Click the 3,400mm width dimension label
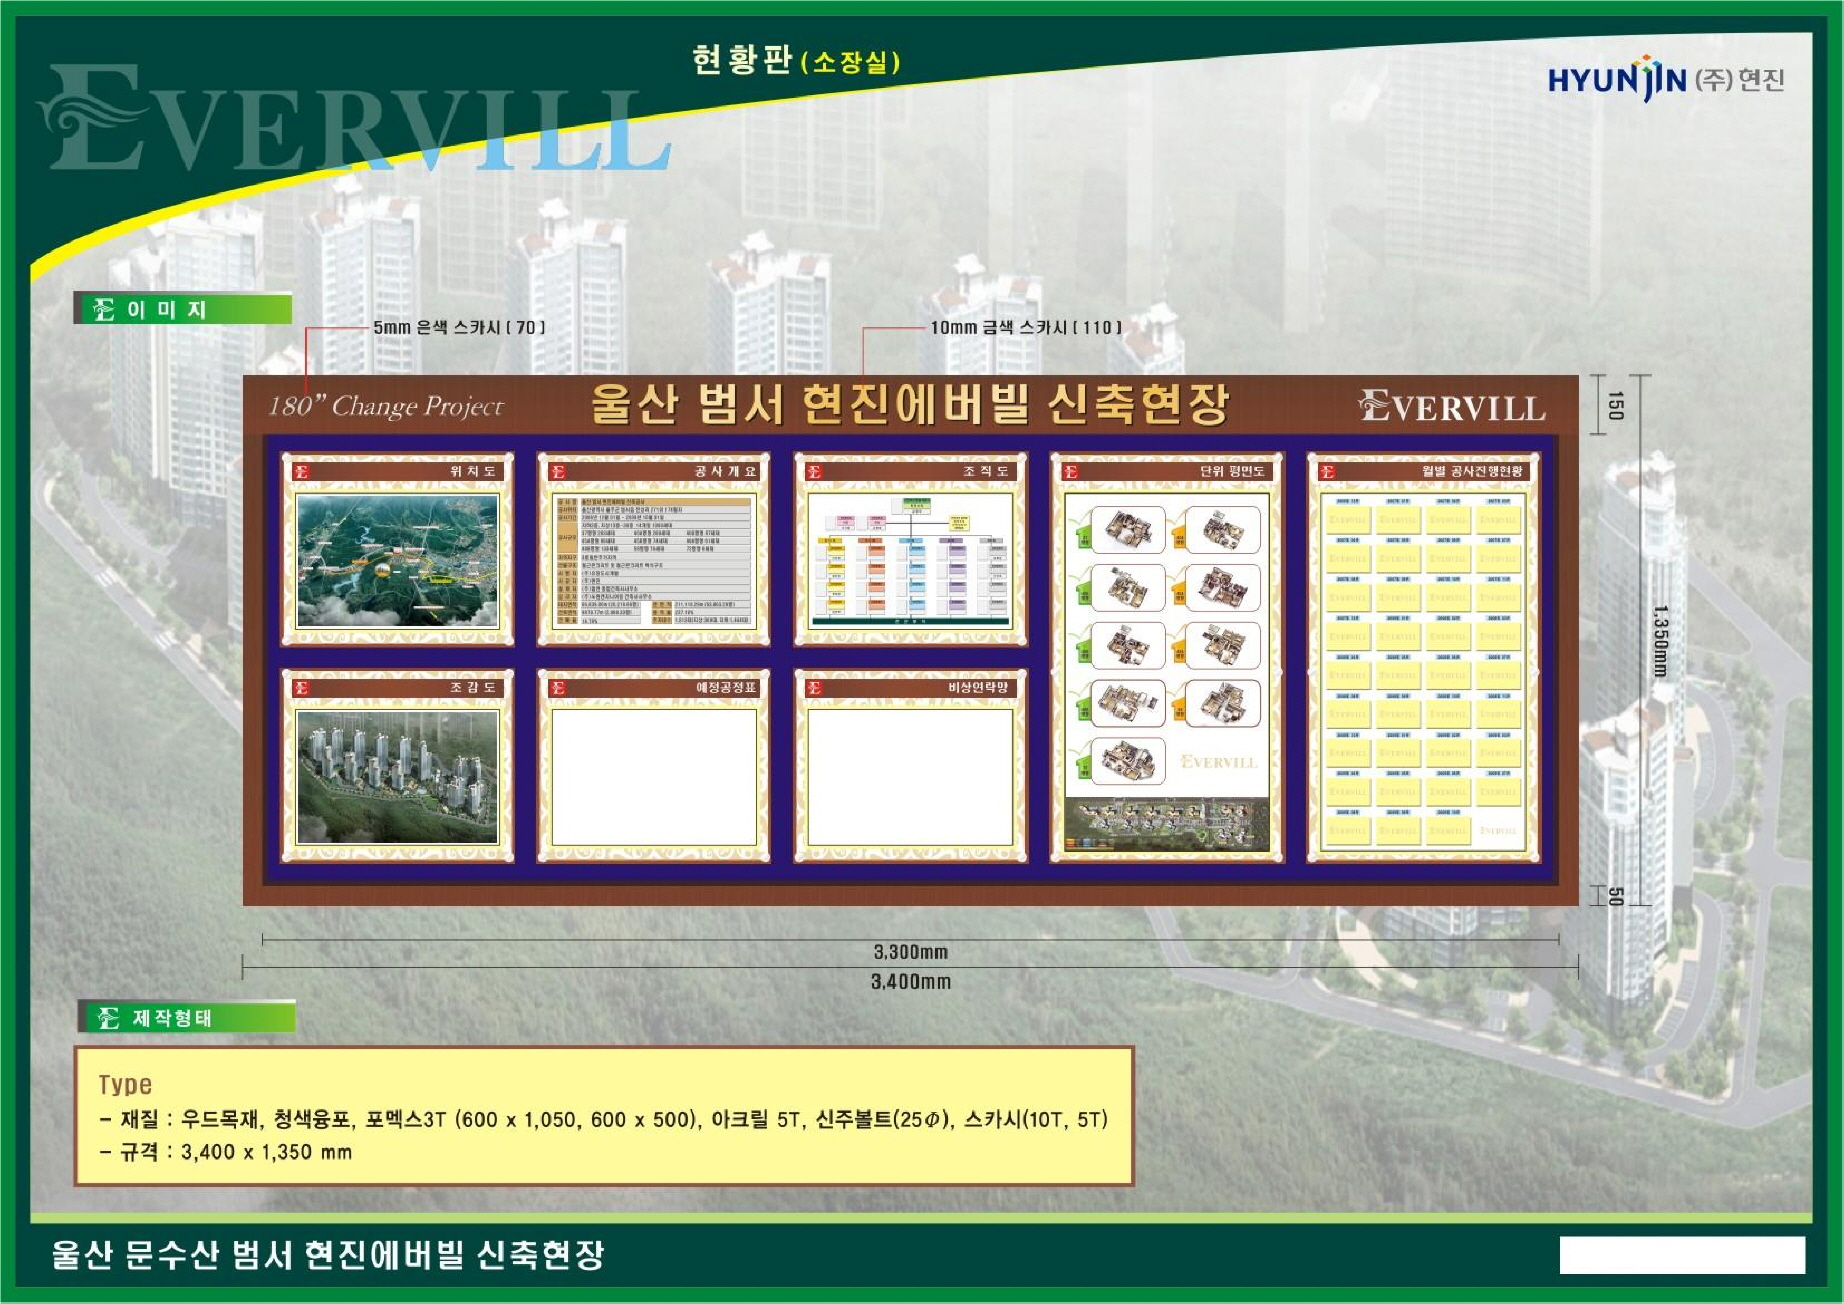Viewport: 1844px width, 1304px height. [x=910, y=982]
